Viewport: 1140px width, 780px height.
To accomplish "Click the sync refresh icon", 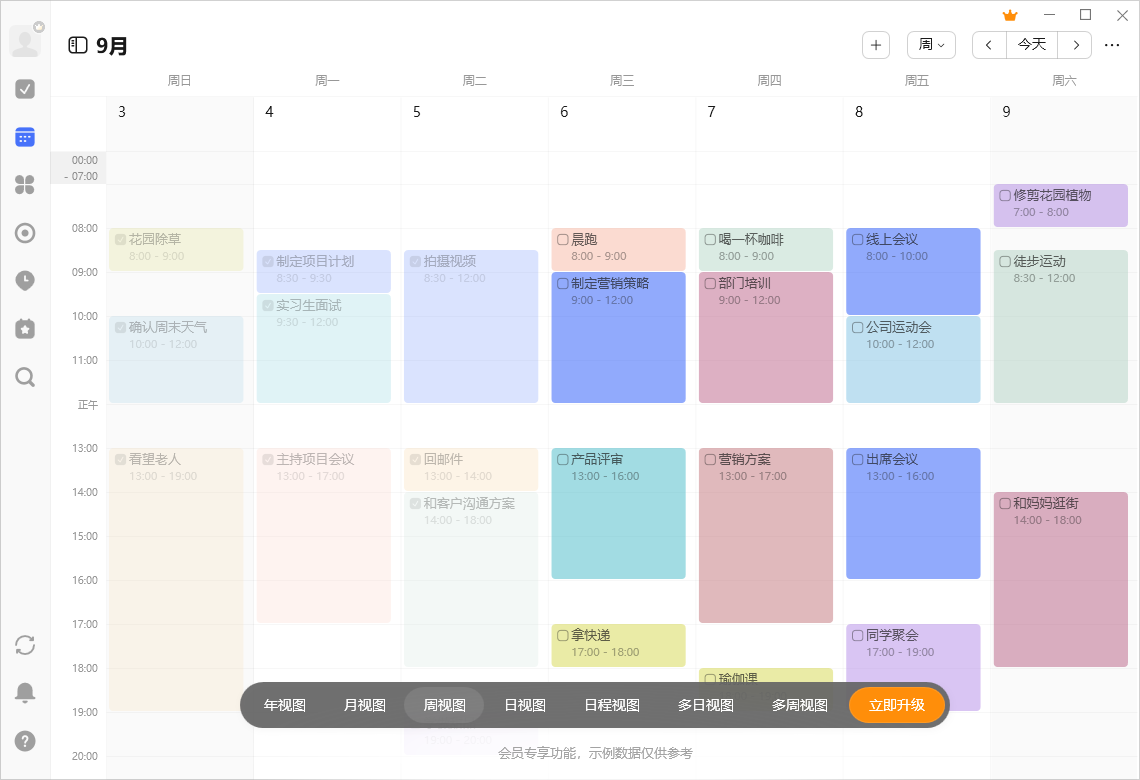I will 25,645.
